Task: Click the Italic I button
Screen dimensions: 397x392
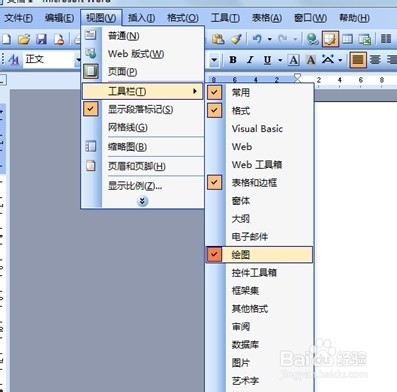Action: click(x=250, y=60)
